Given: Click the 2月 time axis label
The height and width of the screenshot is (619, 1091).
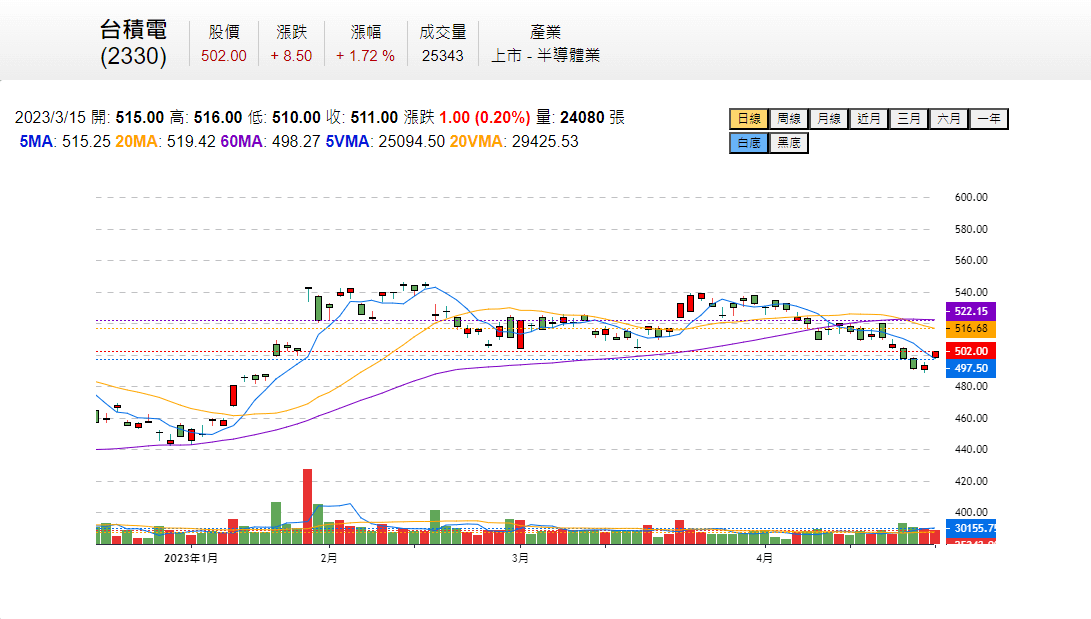Looking at the screenshot, I should pyautogui.click(x=329, y=558).
